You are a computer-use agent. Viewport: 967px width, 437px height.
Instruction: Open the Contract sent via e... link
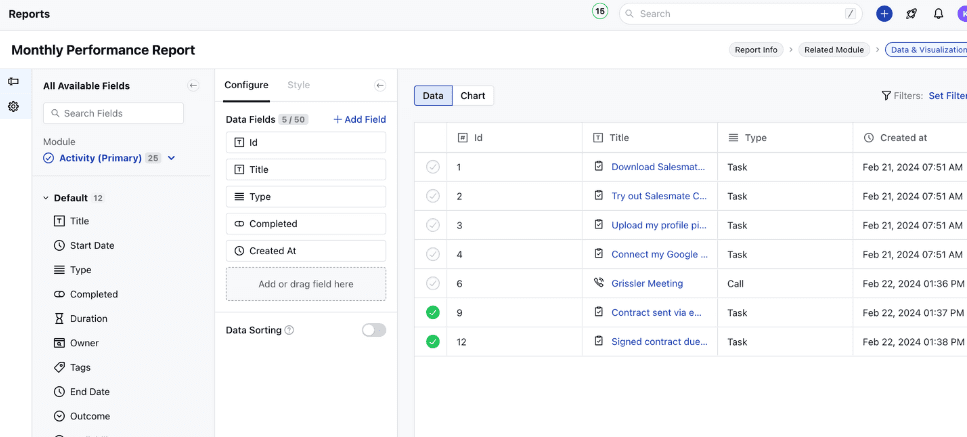[657, 312]
